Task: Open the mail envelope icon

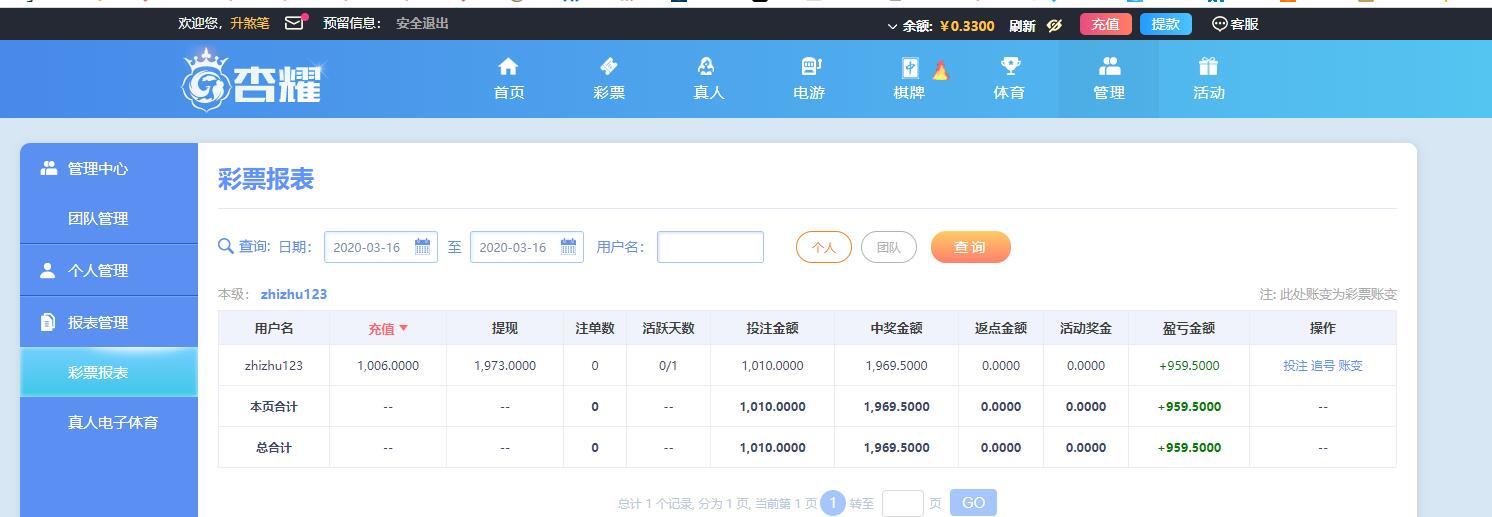Action: pos(294,23)
